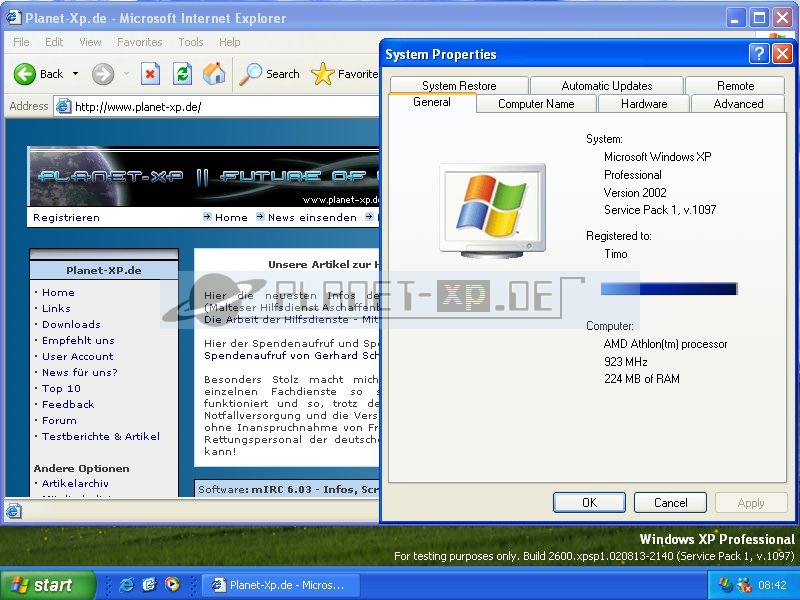Click the Back navigation icon
Image resolution: width=800 pixels, height=600 pixels.
coord(24,73)
